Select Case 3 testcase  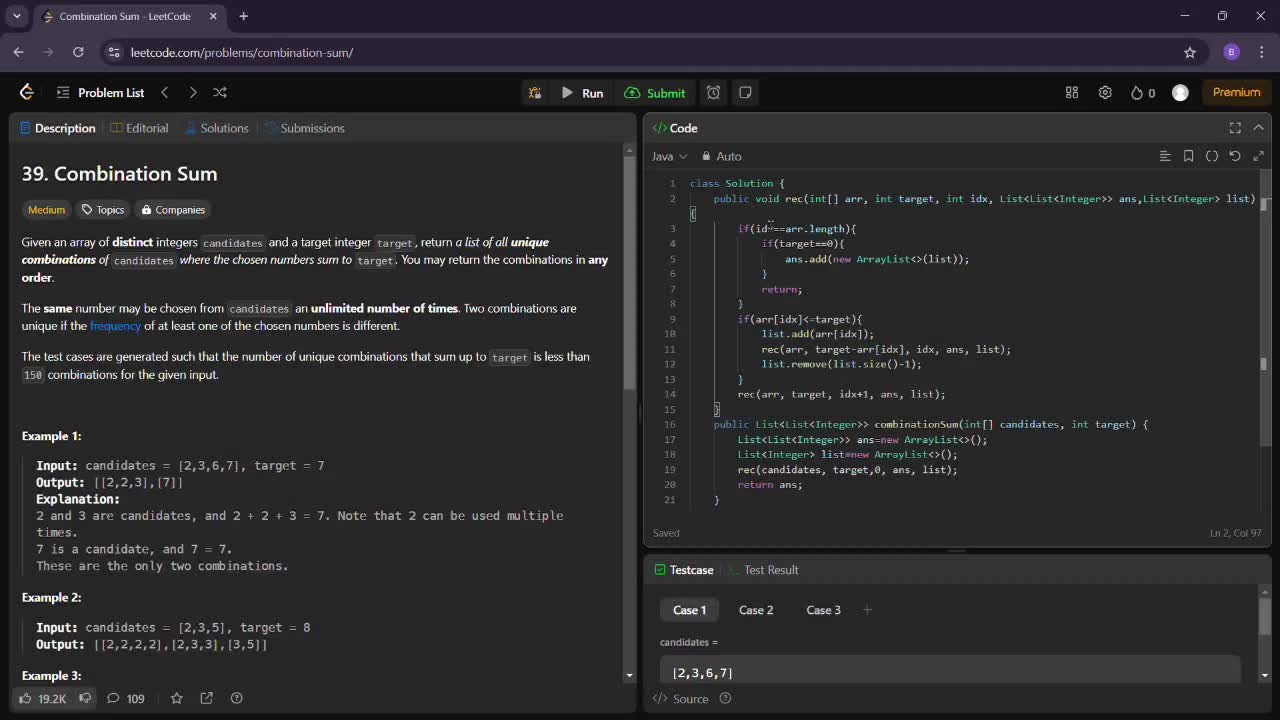[823, 610]
